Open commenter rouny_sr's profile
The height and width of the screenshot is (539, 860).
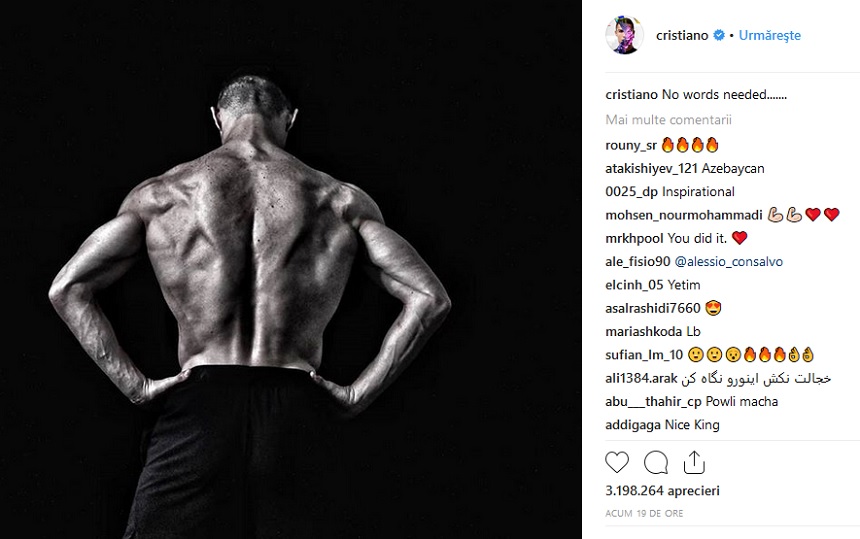631,145
